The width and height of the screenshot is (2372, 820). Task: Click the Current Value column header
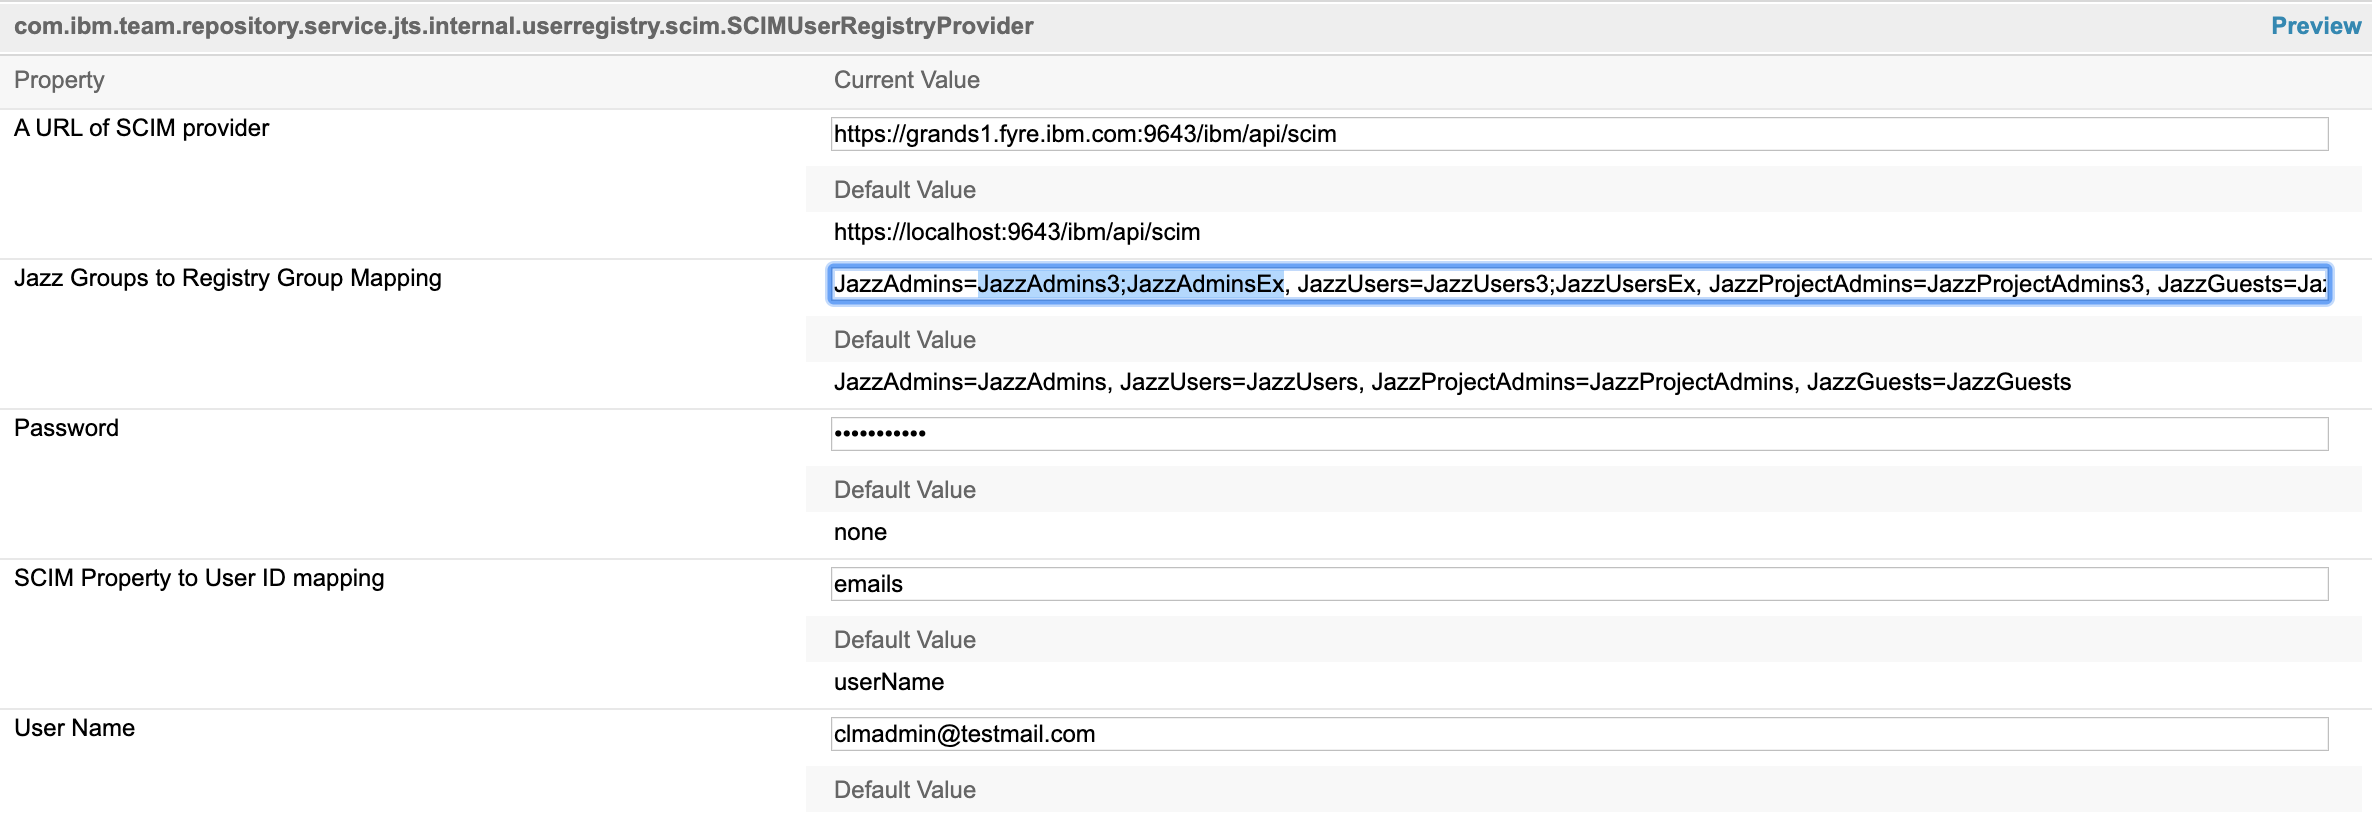point(907,80)
